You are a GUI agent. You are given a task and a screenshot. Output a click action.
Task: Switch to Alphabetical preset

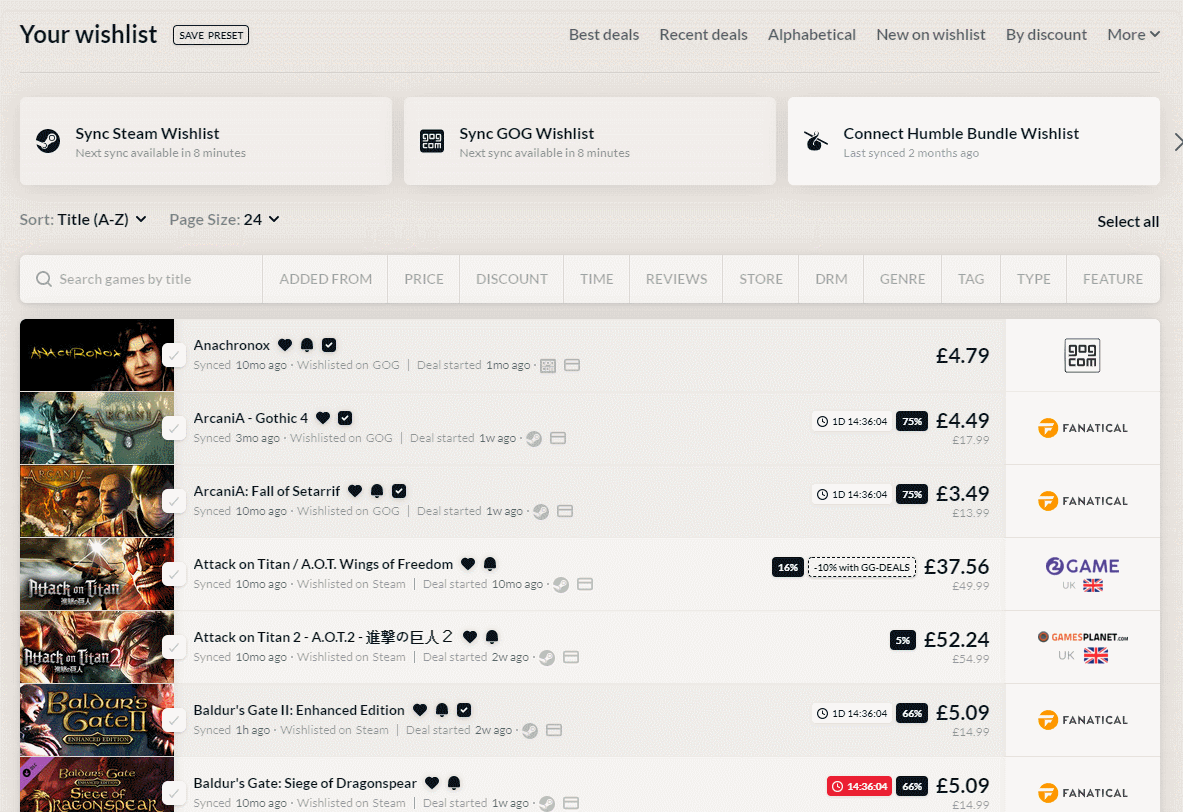(812, 35)
